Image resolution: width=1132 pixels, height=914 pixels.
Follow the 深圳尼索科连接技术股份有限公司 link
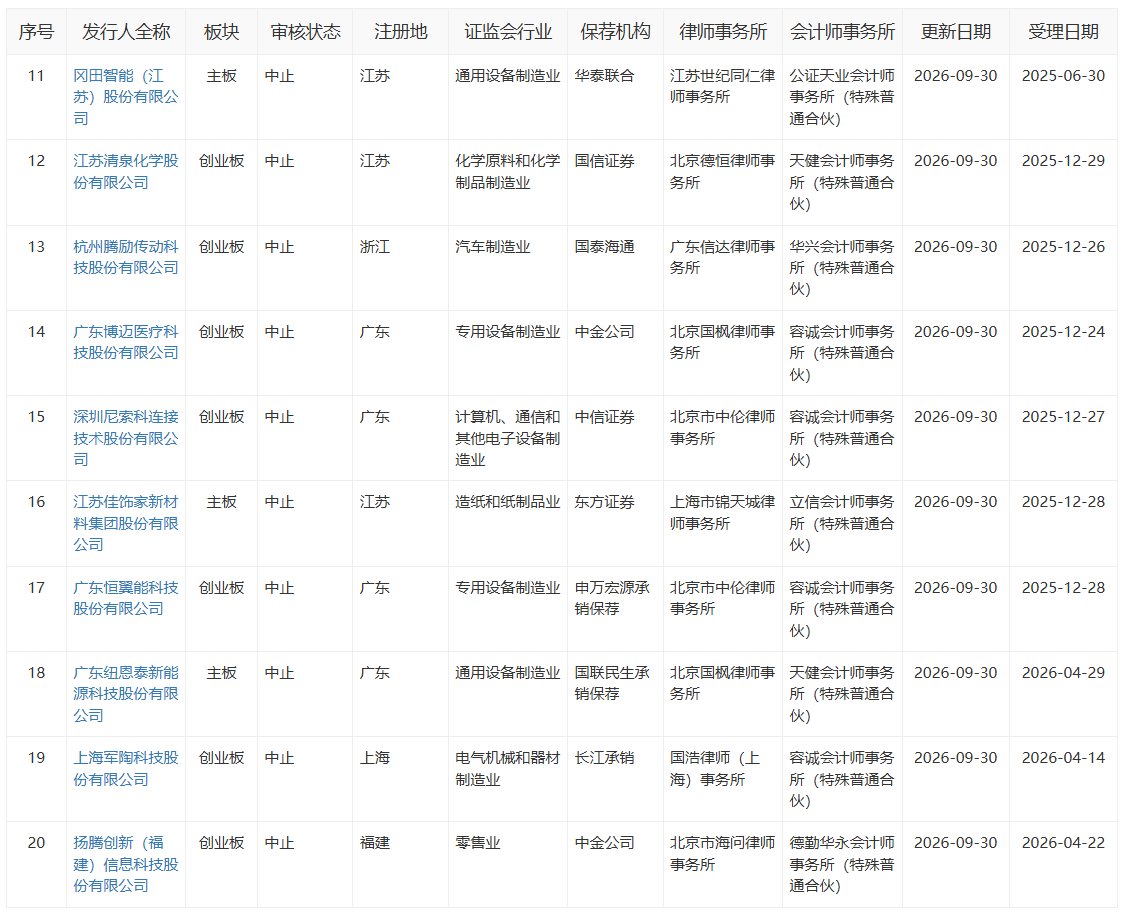coord(126,438)
